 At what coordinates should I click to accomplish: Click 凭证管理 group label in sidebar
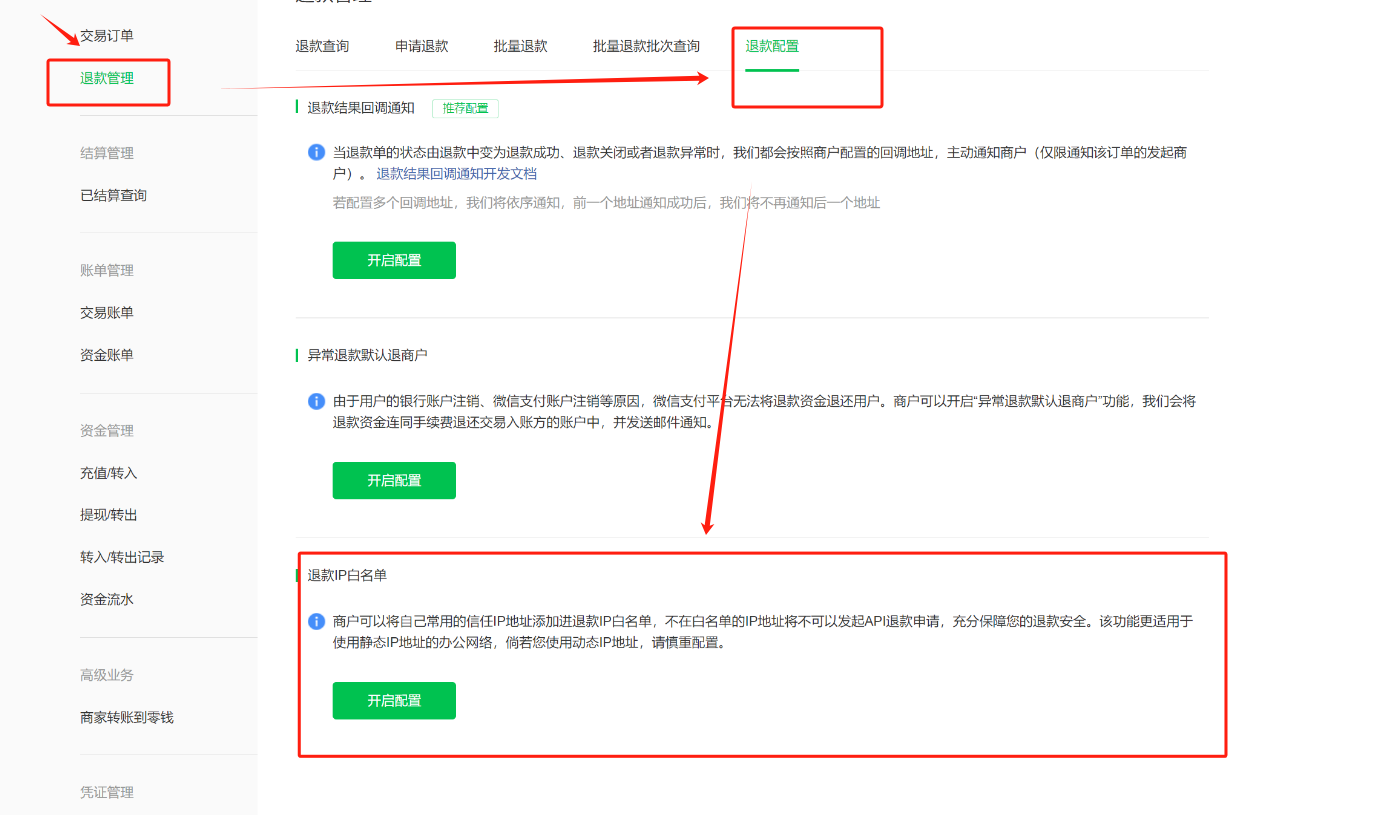click(x=107, y=793)
